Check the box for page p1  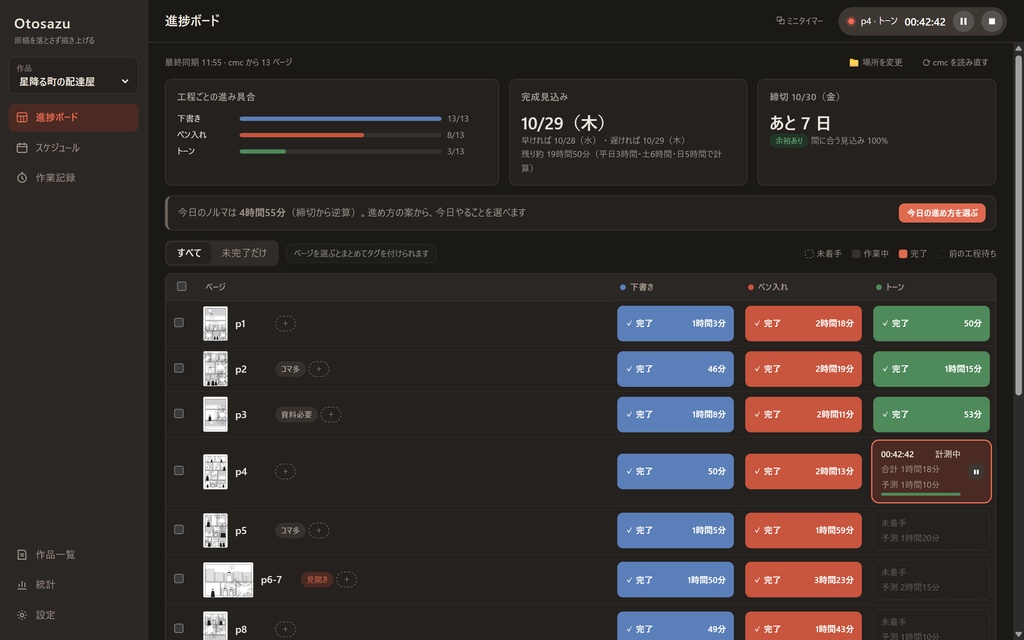(x=179, y=323)
